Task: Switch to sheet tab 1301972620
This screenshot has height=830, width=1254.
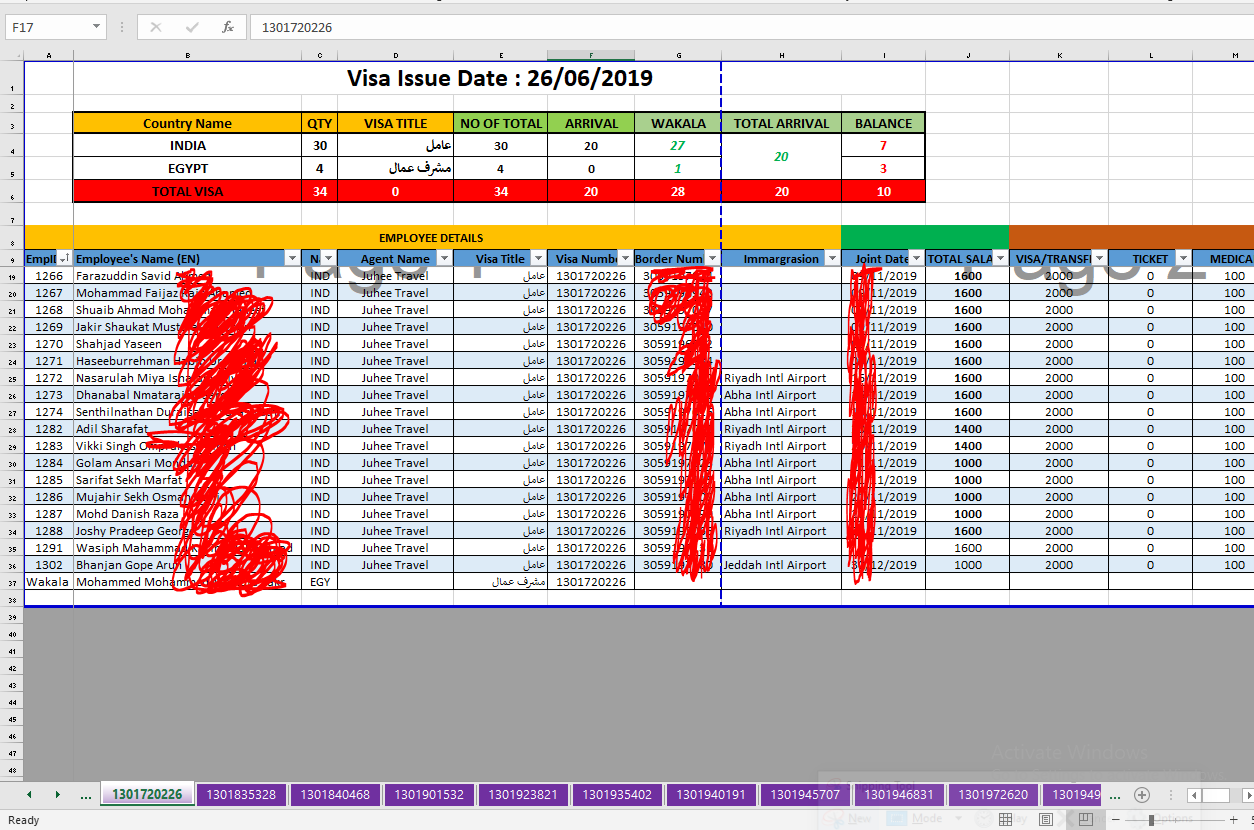Action: coord(993,795)
